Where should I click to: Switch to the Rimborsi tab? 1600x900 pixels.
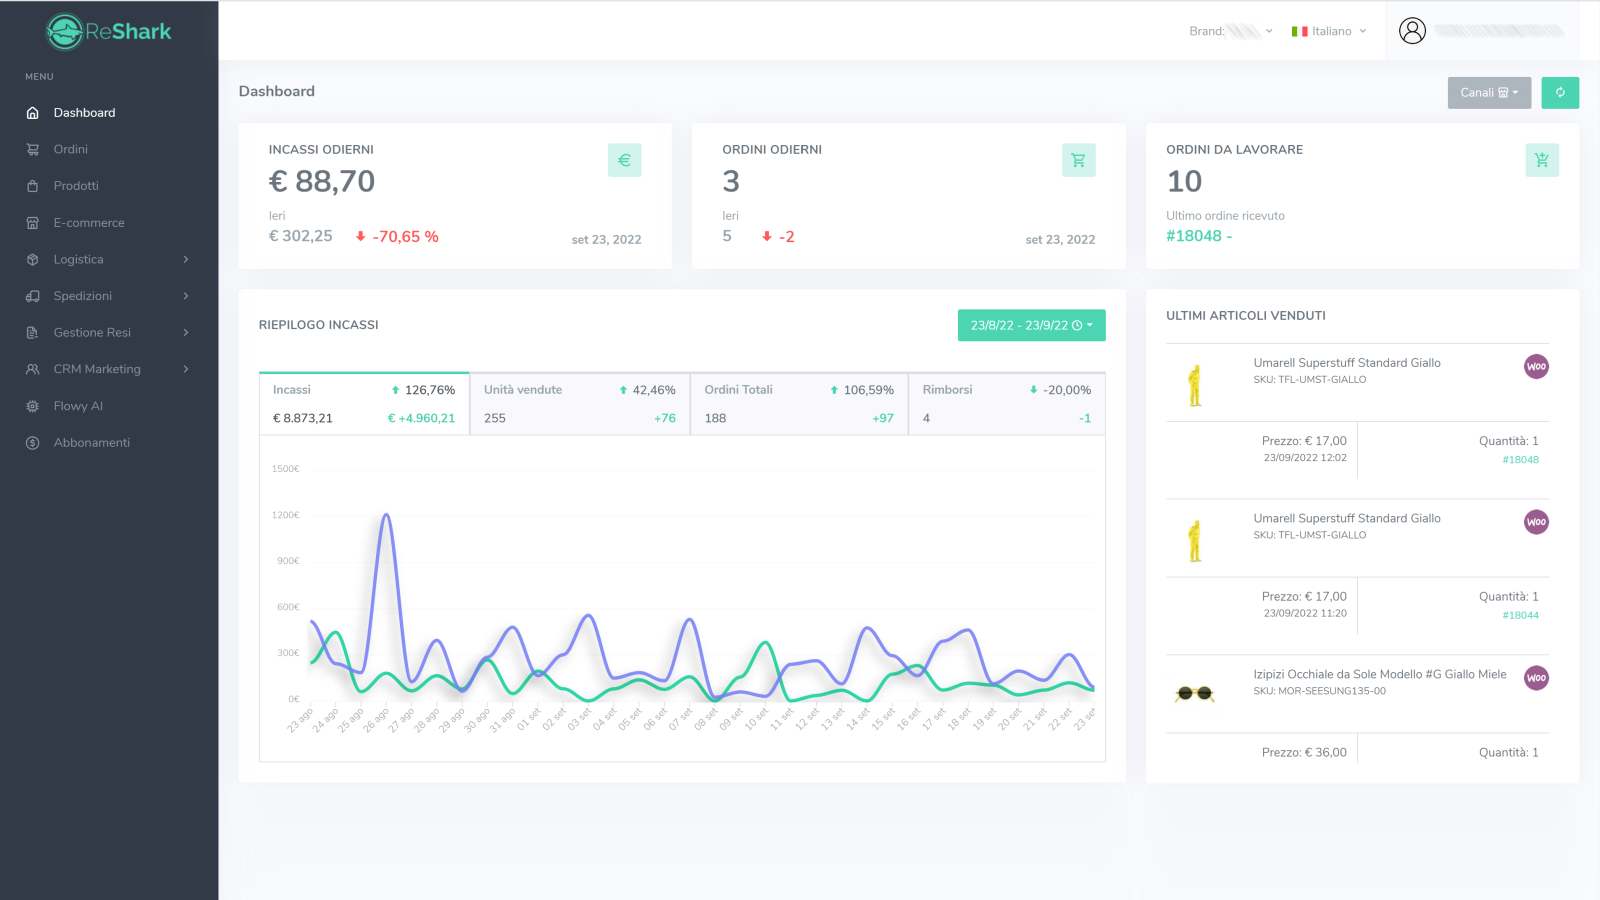tap(1006, 403)
